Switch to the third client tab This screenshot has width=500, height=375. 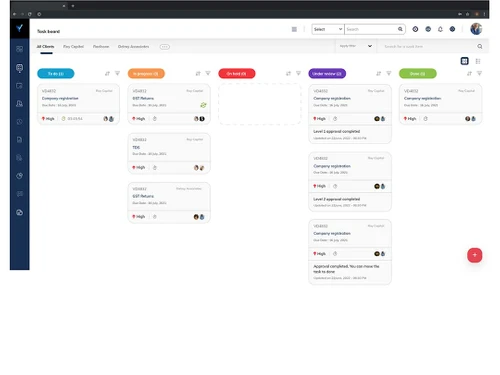101,47
